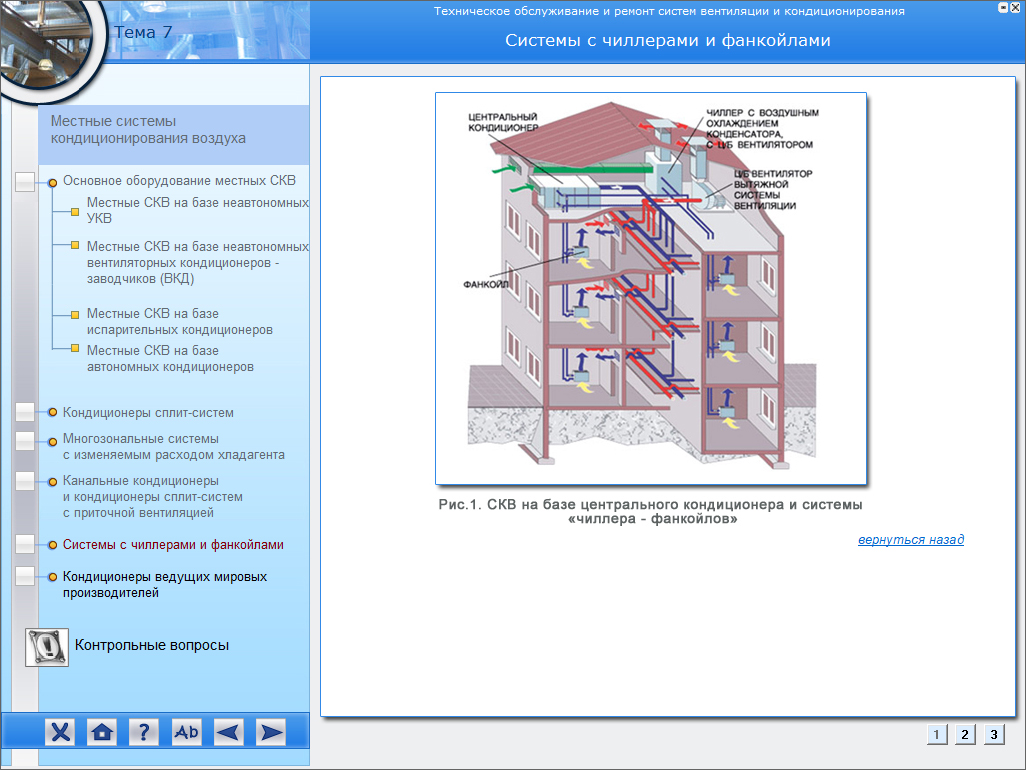
Task: Go to the home page icon
Action: pos(102,732)
